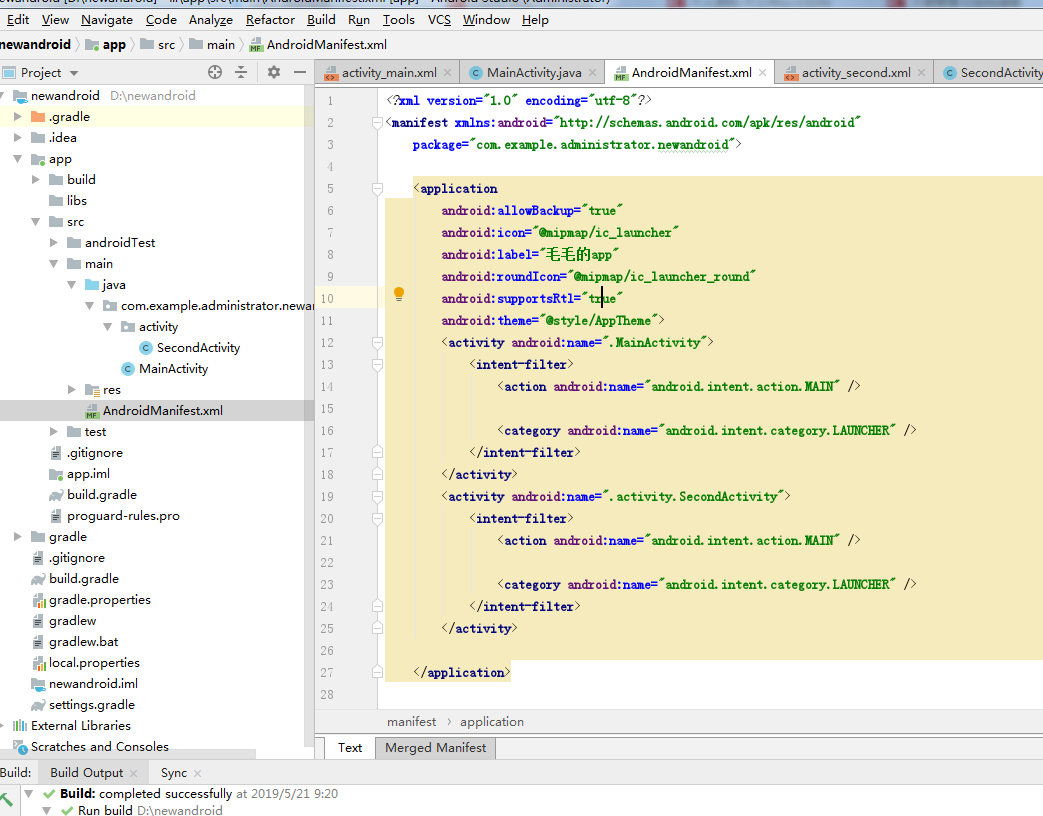Image resolution: width=1043 pixels, height=816 pixels.
Task: Click the locate/scroll from source target icon
Action: [x=214, y=72]
